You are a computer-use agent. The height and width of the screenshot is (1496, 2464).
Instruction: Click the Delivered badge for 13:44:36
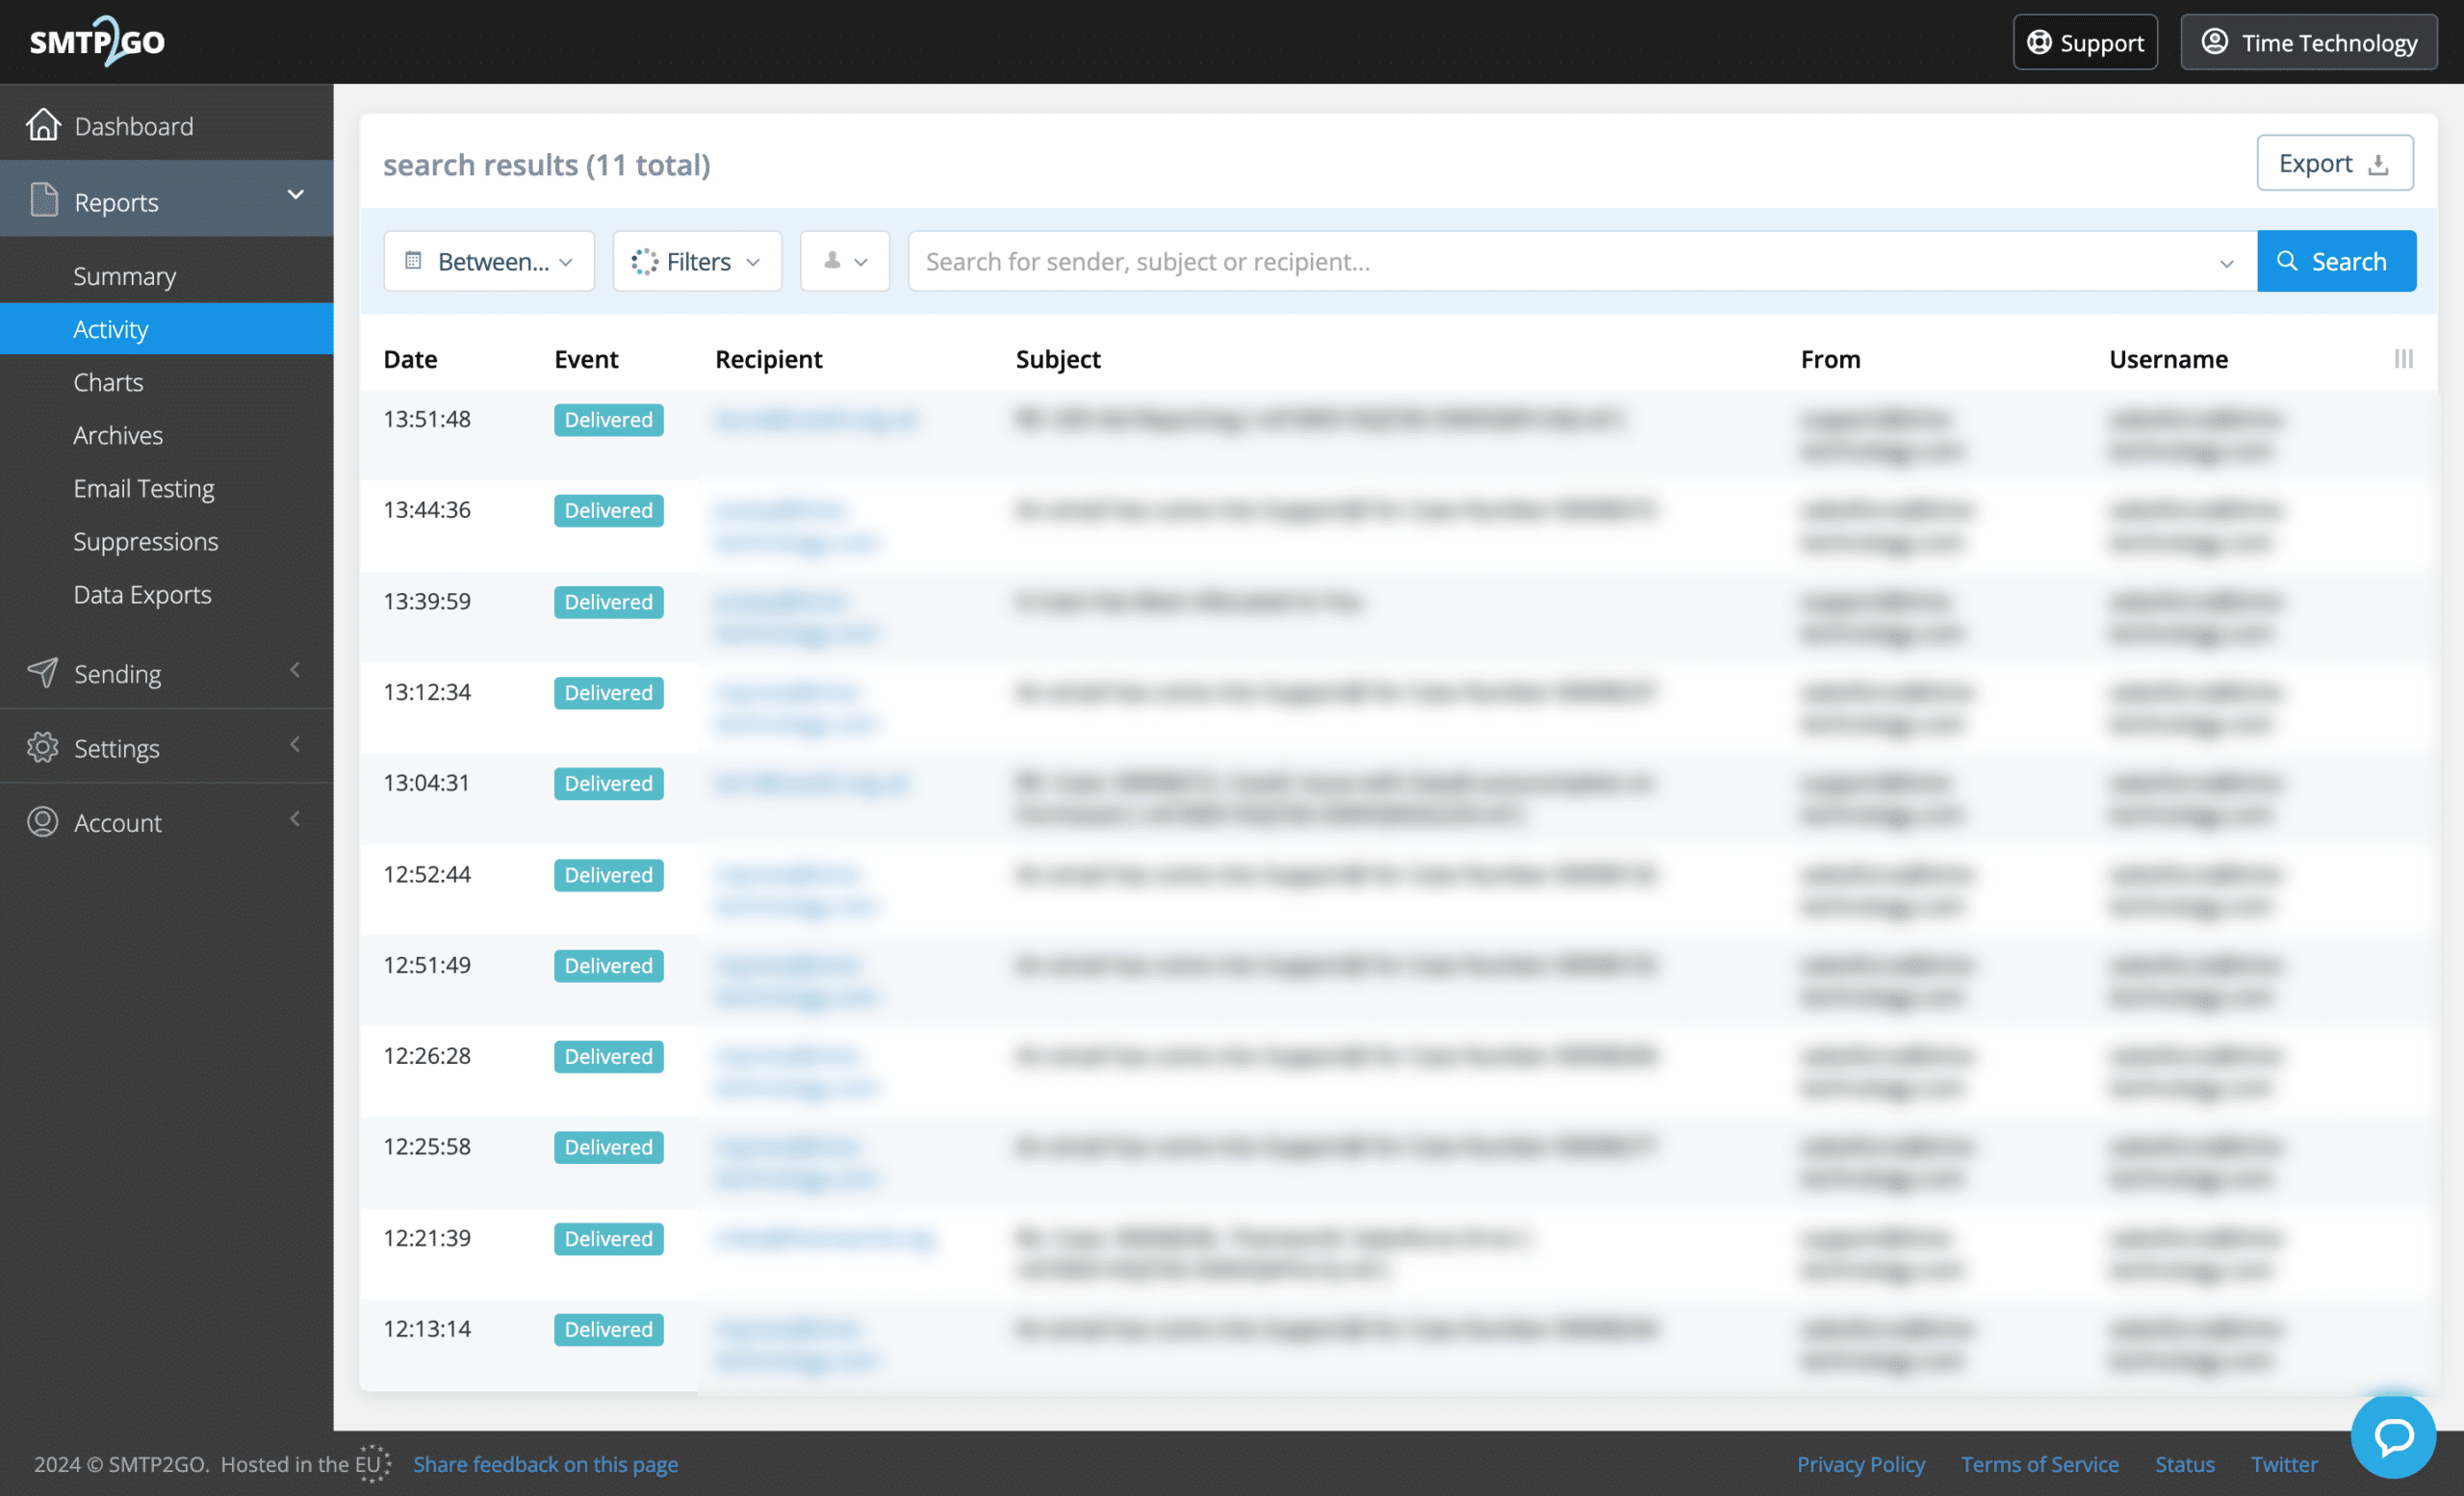[608, 510]
